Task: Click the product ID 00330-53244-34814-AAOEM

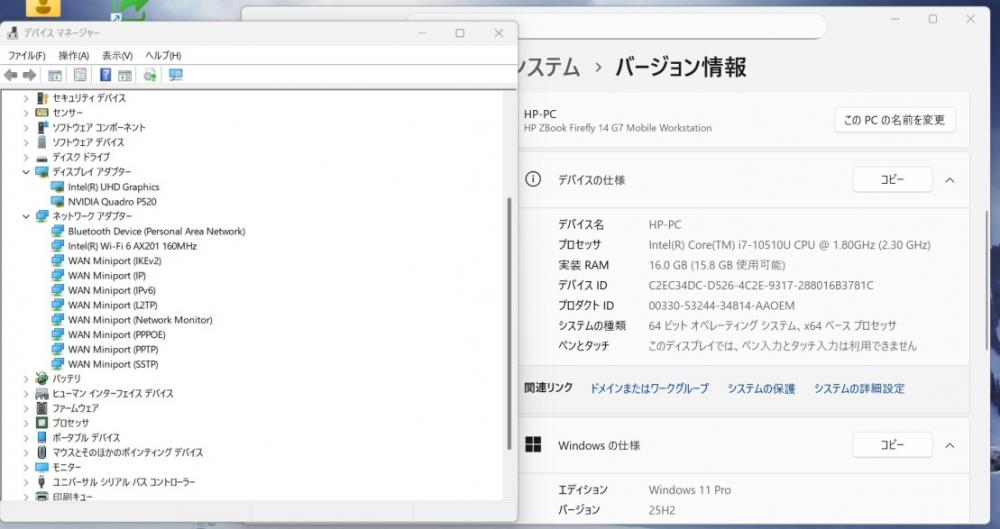Action: [721, 306]
